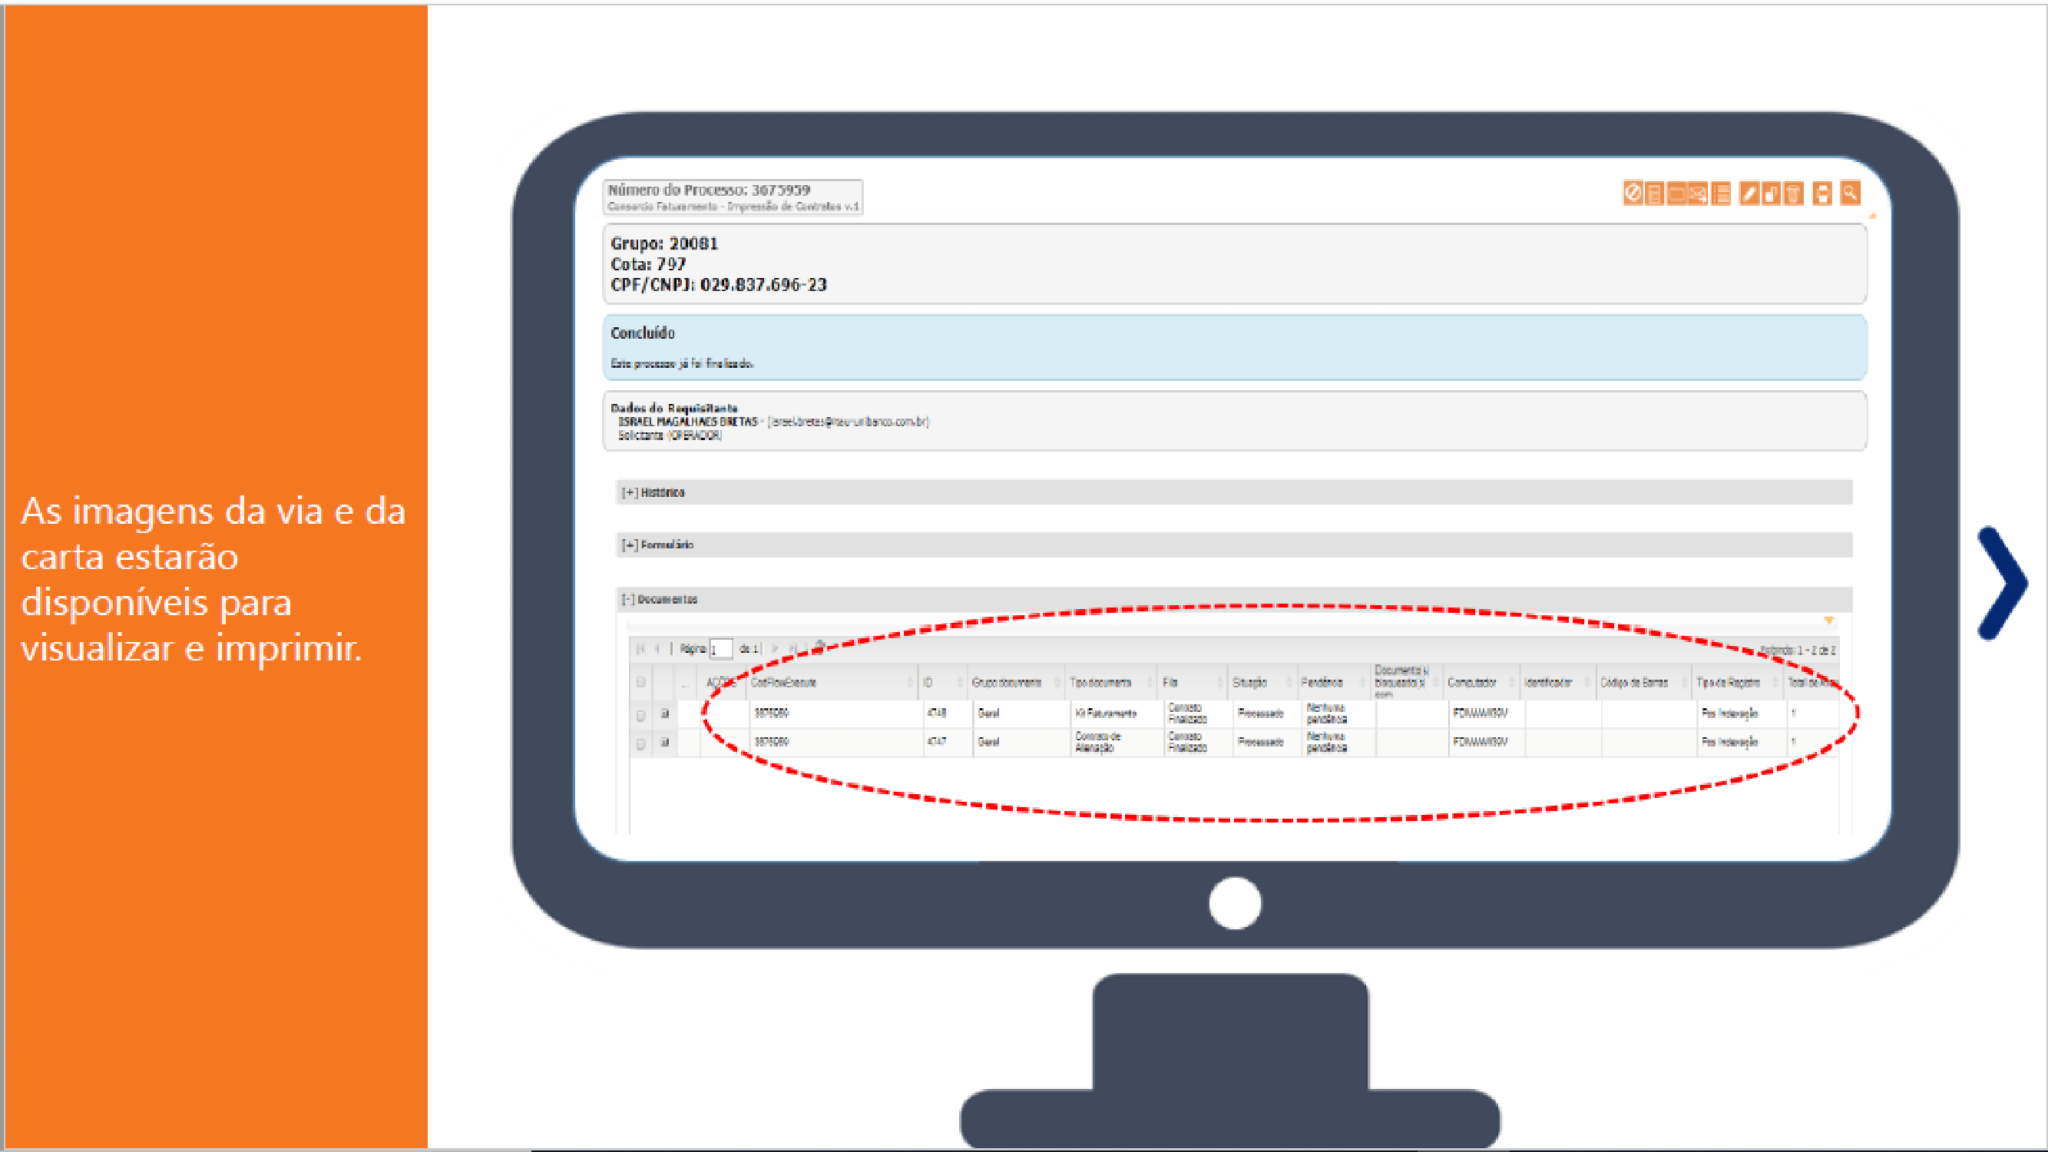The width and height of the screenshot is (2048, 1152).
Task: Open the list view icon in the orange toolbar
Action: [x=1720, y=193]
